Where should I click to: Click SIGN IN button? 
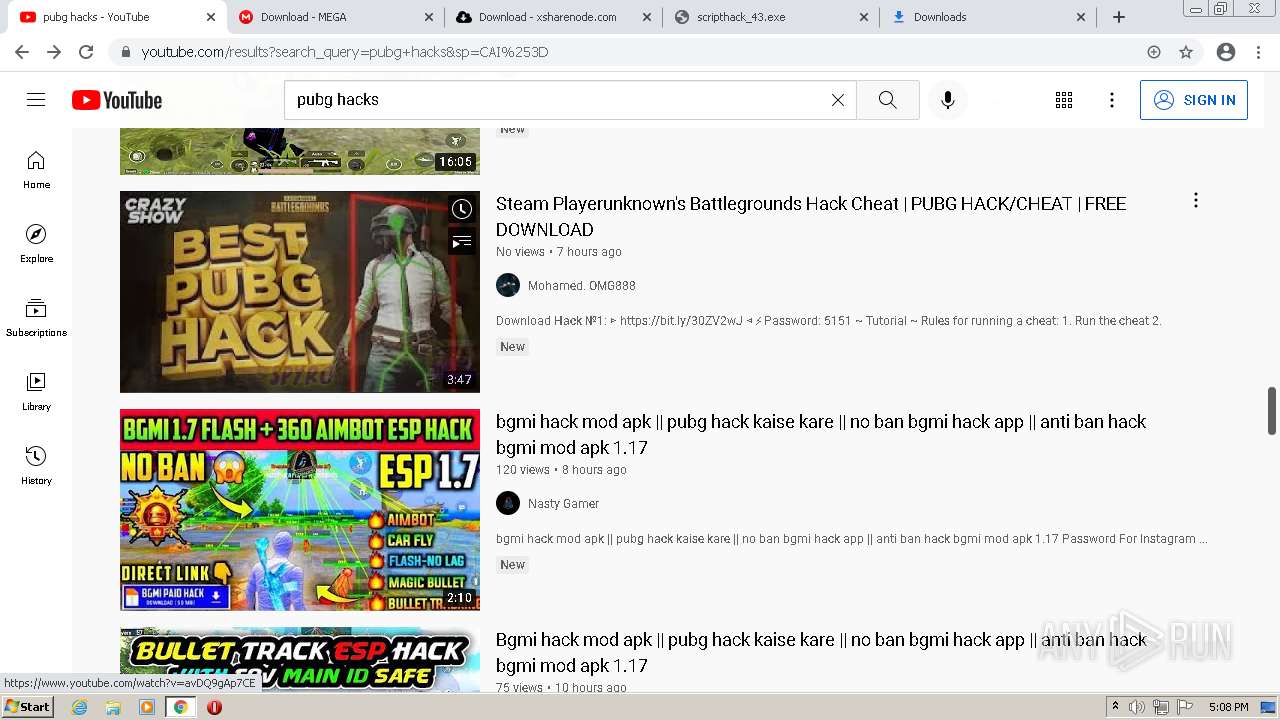point(1194,100)
